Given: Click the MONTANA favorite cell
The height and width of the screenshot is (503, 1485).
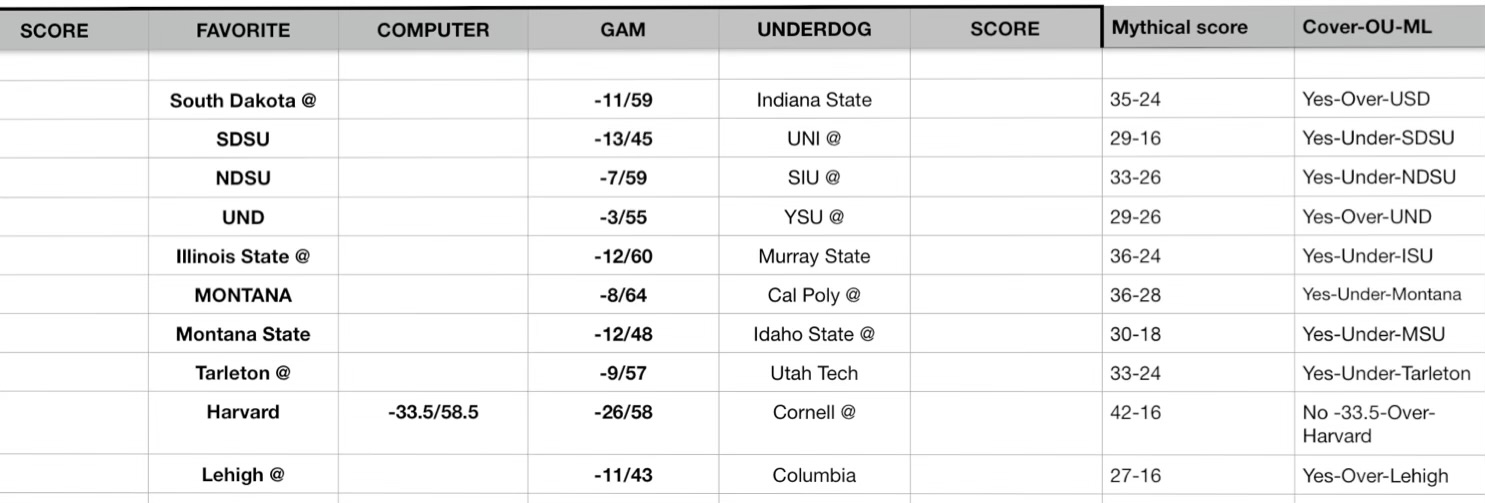Looking at the screenshot, I should [243, 295].
